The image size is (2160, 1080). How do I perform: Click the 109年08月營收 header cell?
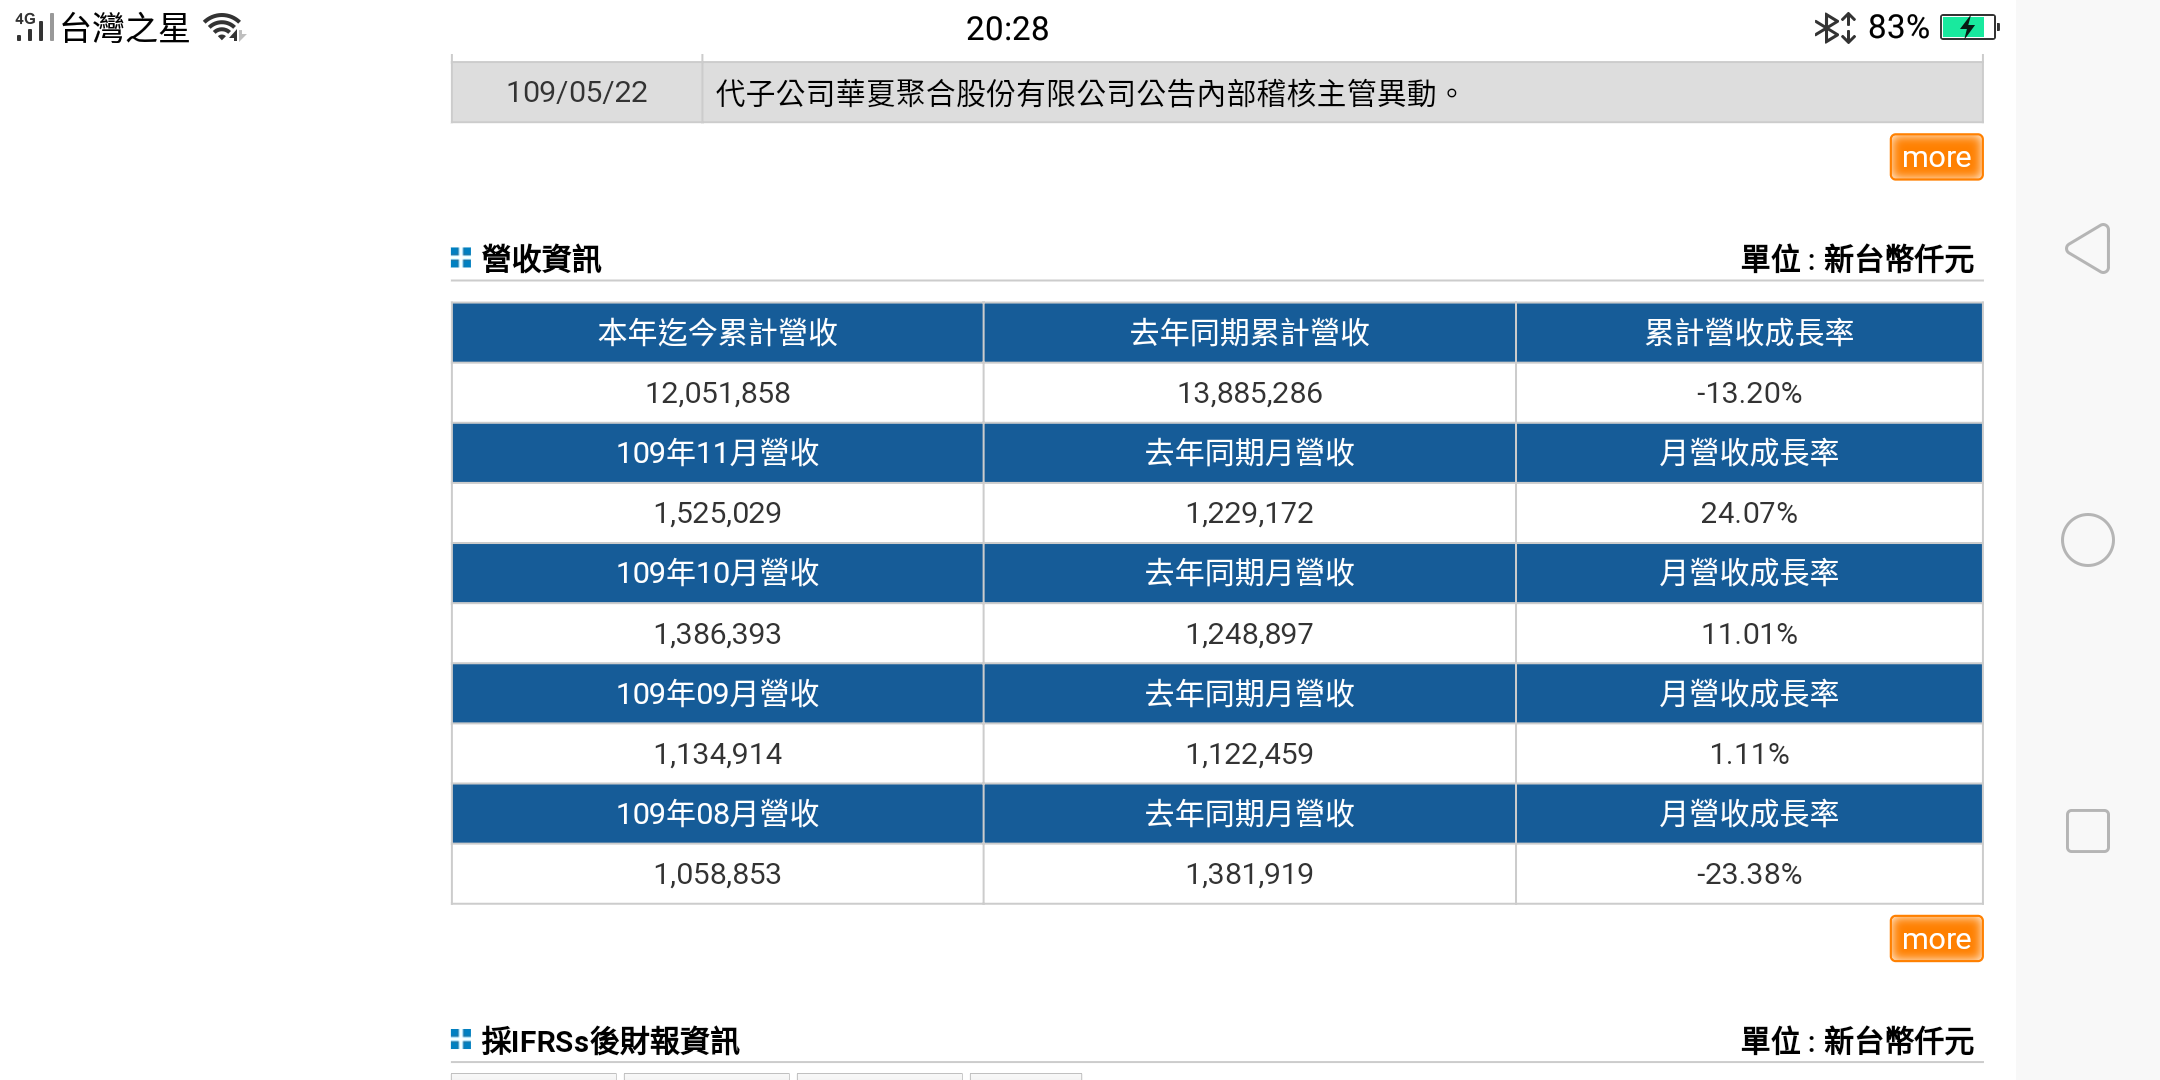click(x=717, y=813)
